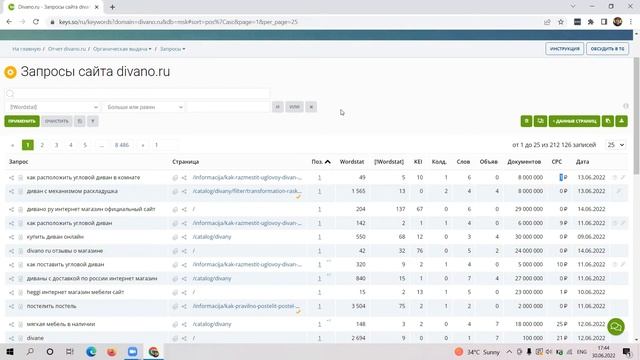Image resolution: width=640 pixels, height=360 pixels.
Task: Open Microsoft Edge from the taskbar
Action: coord(91,351)
